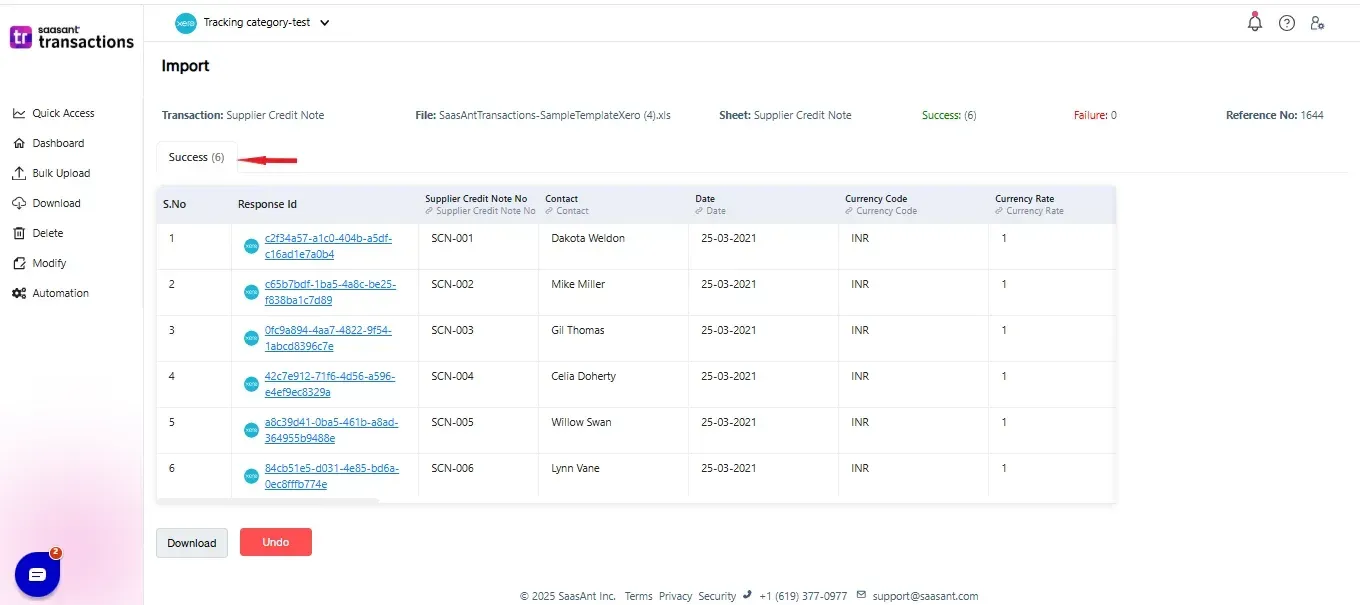This screenshot has height=605, width=1360.
Task: Open the Tracking category-test organization dropdown
Action: [266, 22]
